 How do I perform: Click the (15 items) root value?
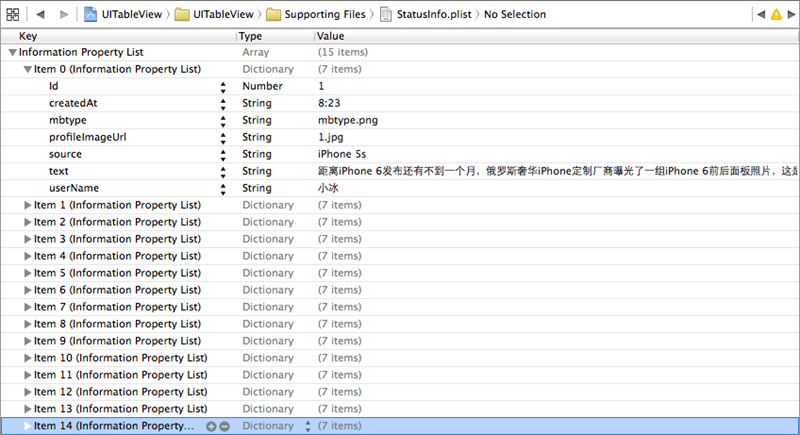[342, 52]
